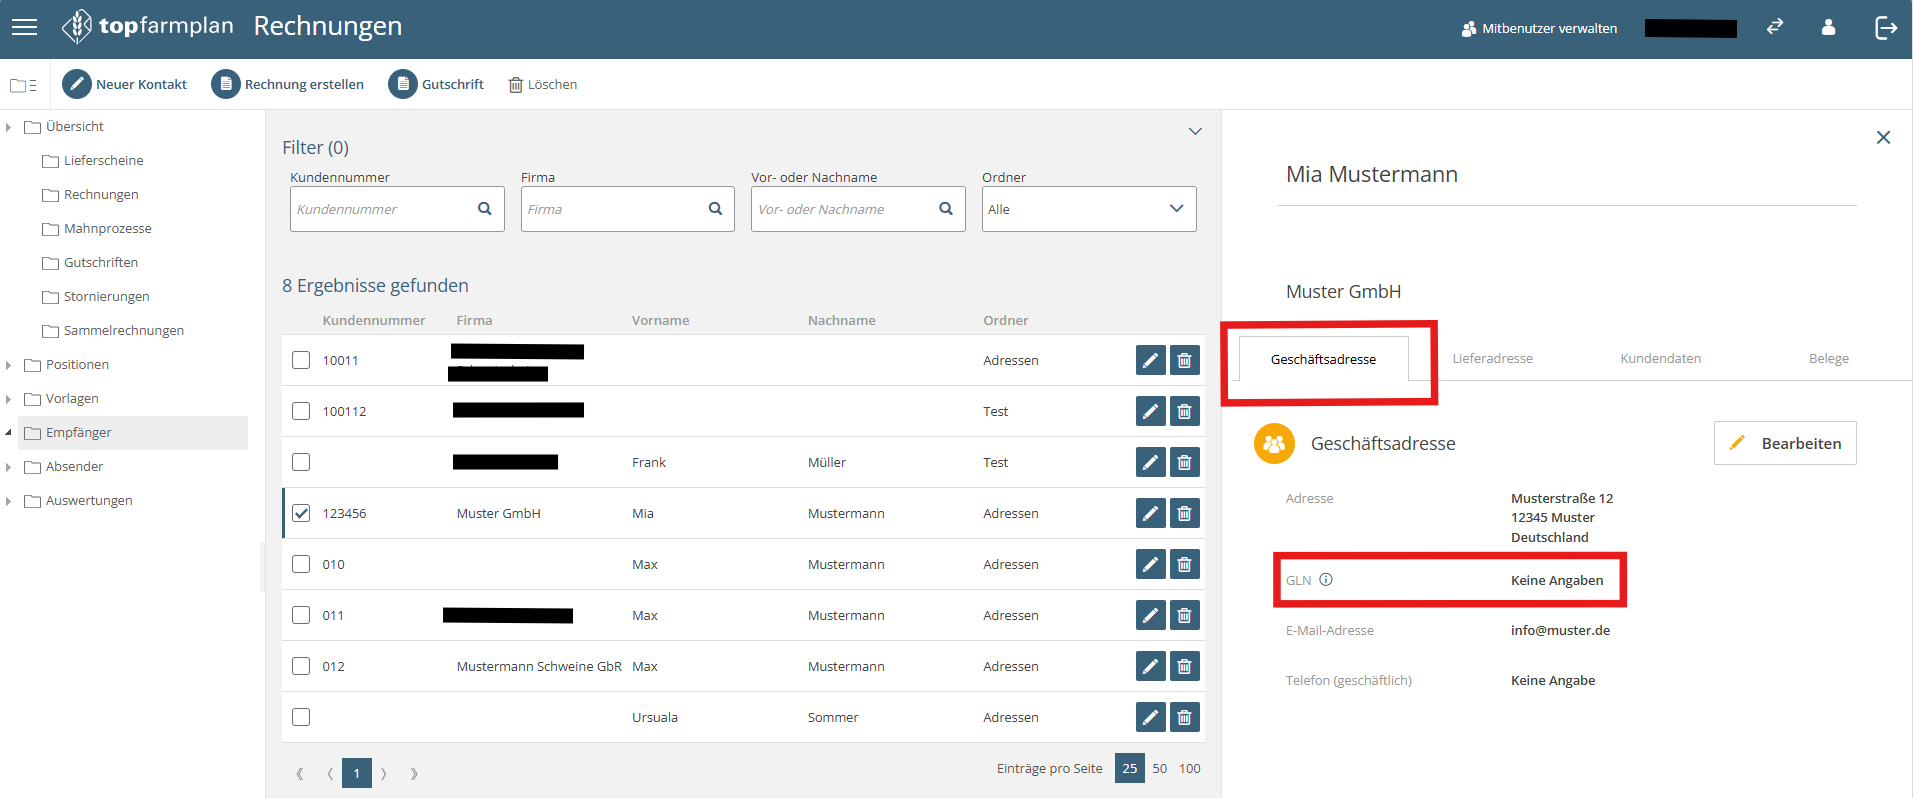1915x798 pixels.
Task: Click the Gutschrift toolbar button
Action: (436, 84)
